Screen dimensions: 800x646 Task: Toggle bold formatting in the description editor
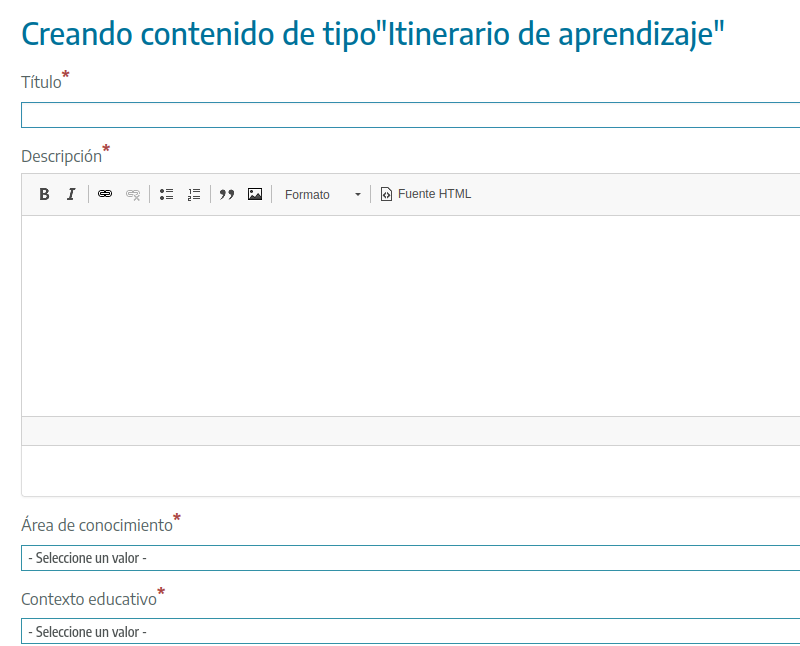point(44,194)
